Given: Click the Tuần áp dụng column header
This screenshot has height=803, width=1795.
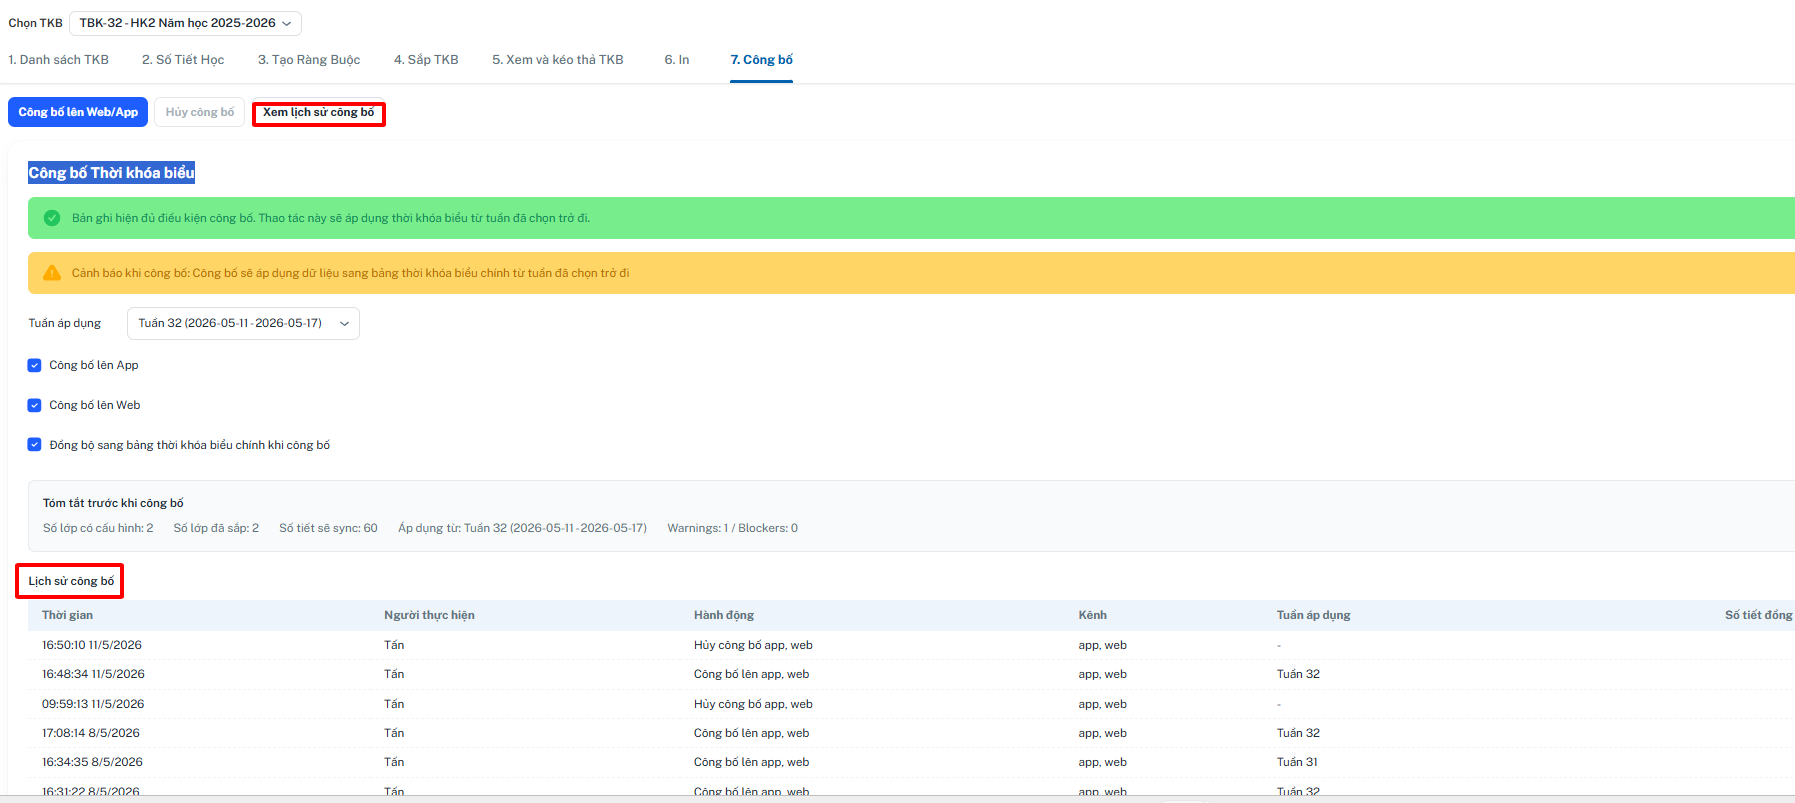Looking at the screenshot, I should click(x=1313, y=615).
